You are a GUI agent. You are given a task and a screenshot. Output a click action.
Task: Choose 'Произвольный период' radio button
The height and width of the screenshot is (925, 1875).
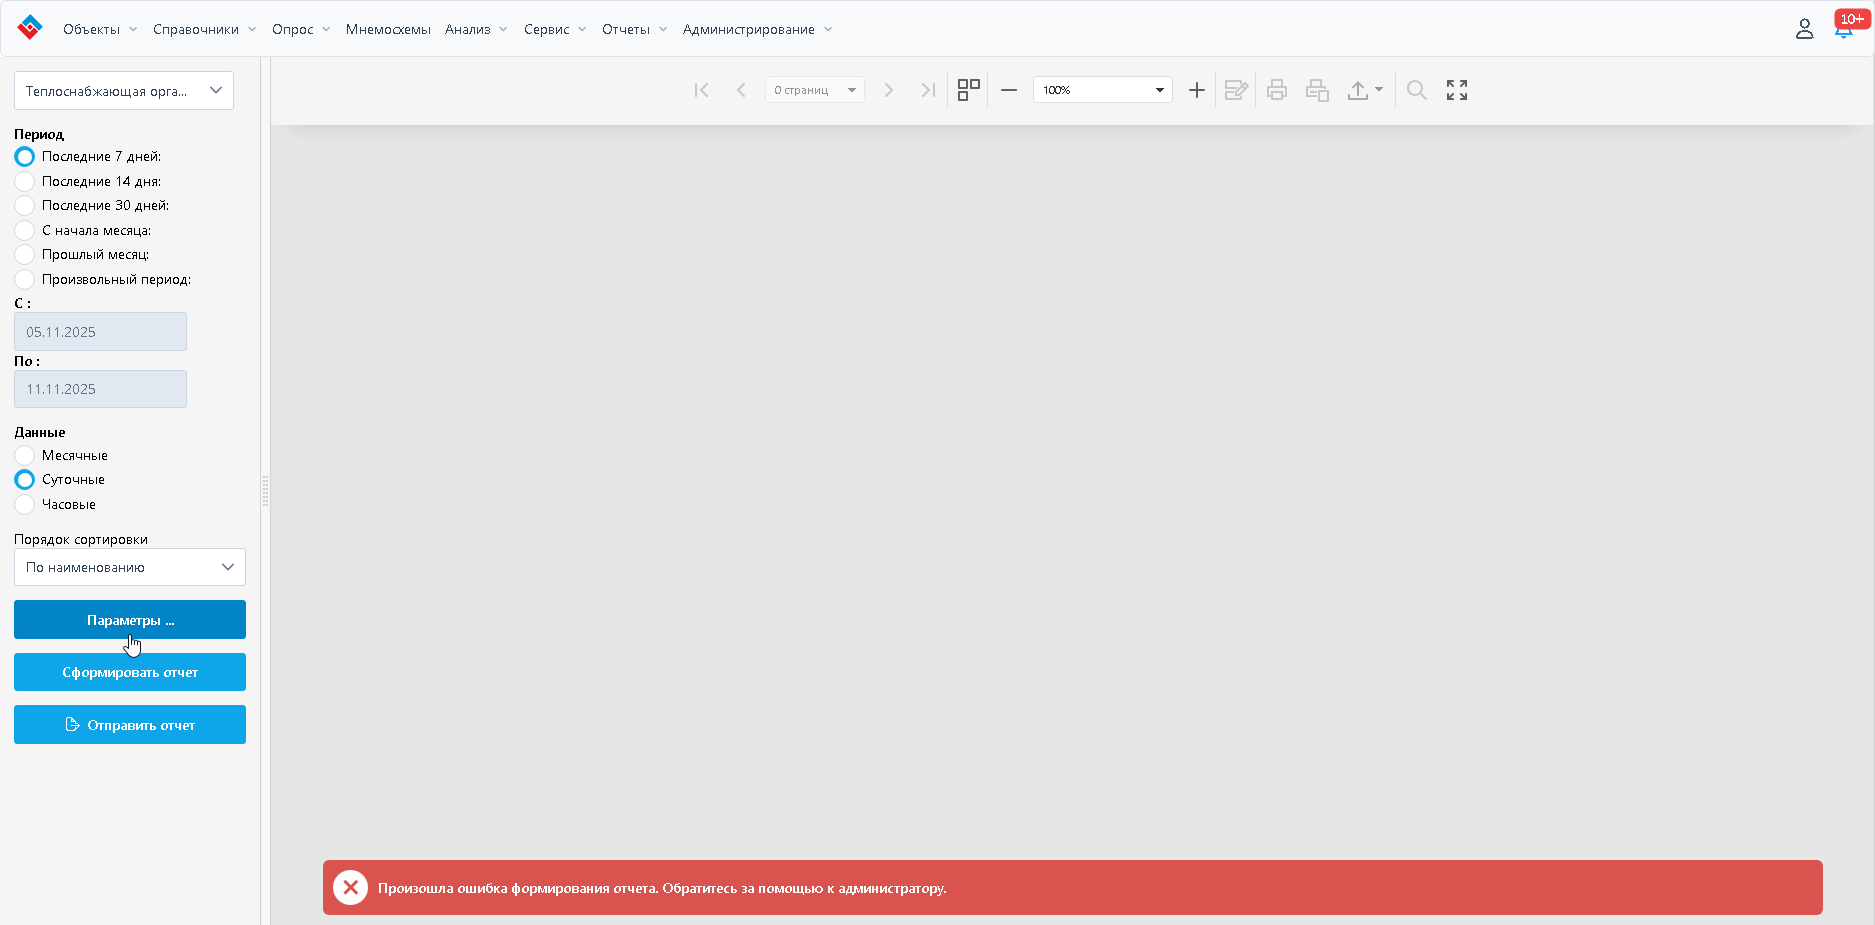pos(25,279)
